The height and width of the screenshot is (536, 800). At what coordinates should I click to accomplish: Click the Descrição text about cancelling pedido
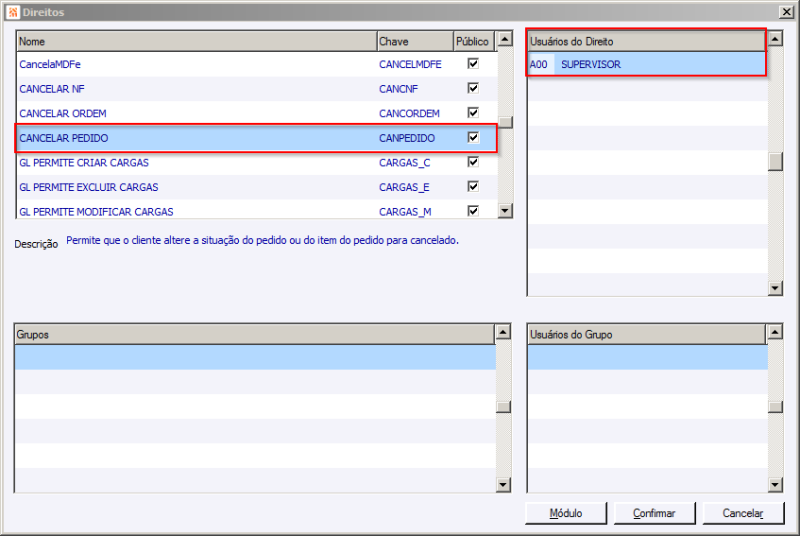[x=262, y=240]
